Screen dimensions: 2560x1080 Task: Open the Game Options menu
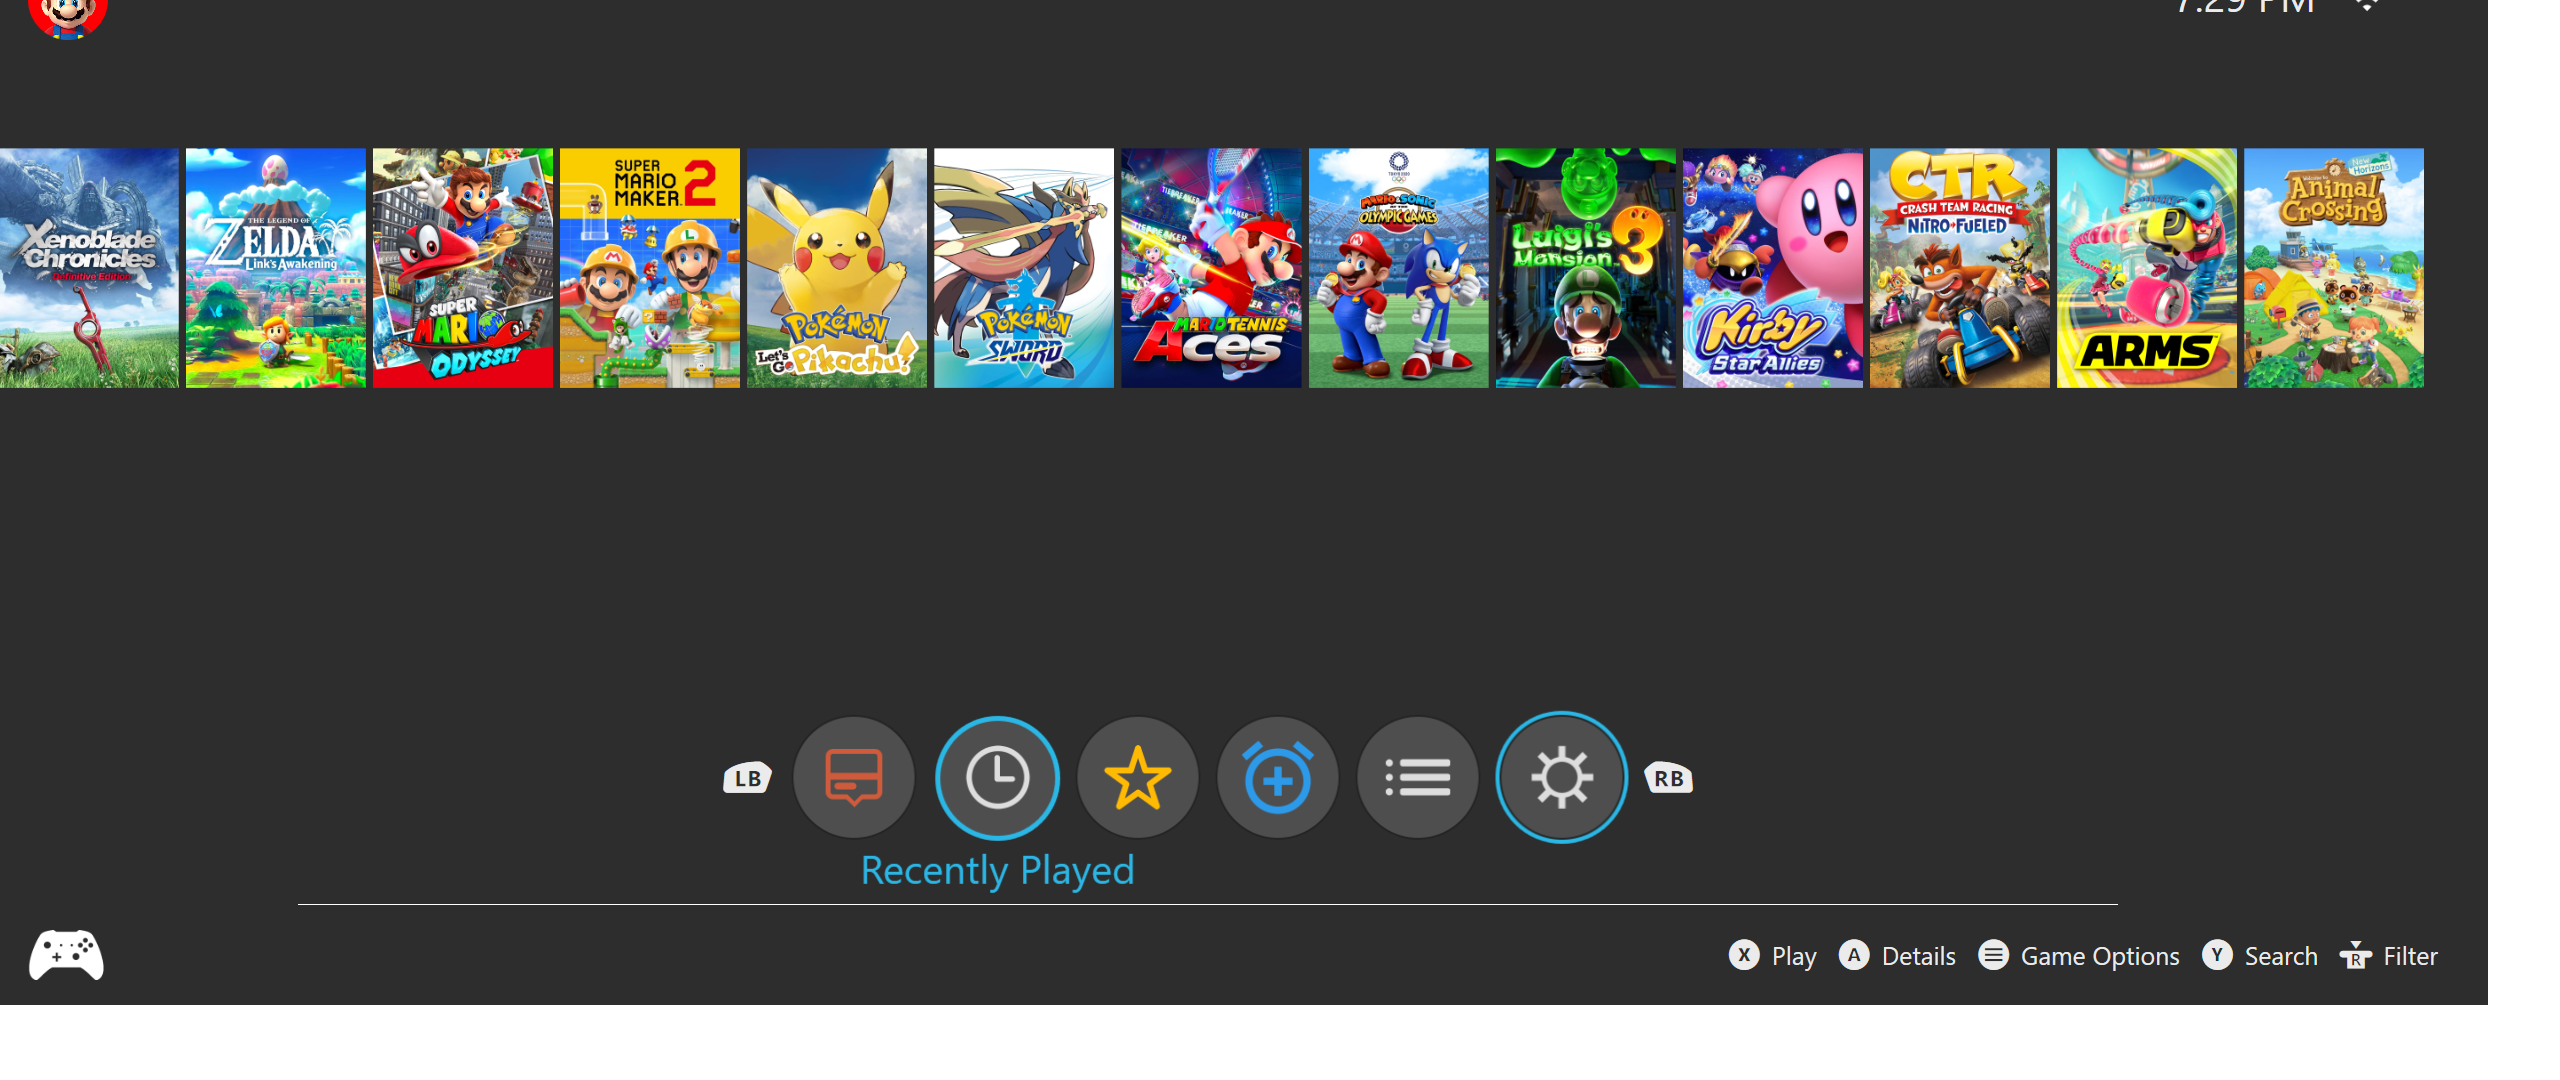tap(2079, 956)
